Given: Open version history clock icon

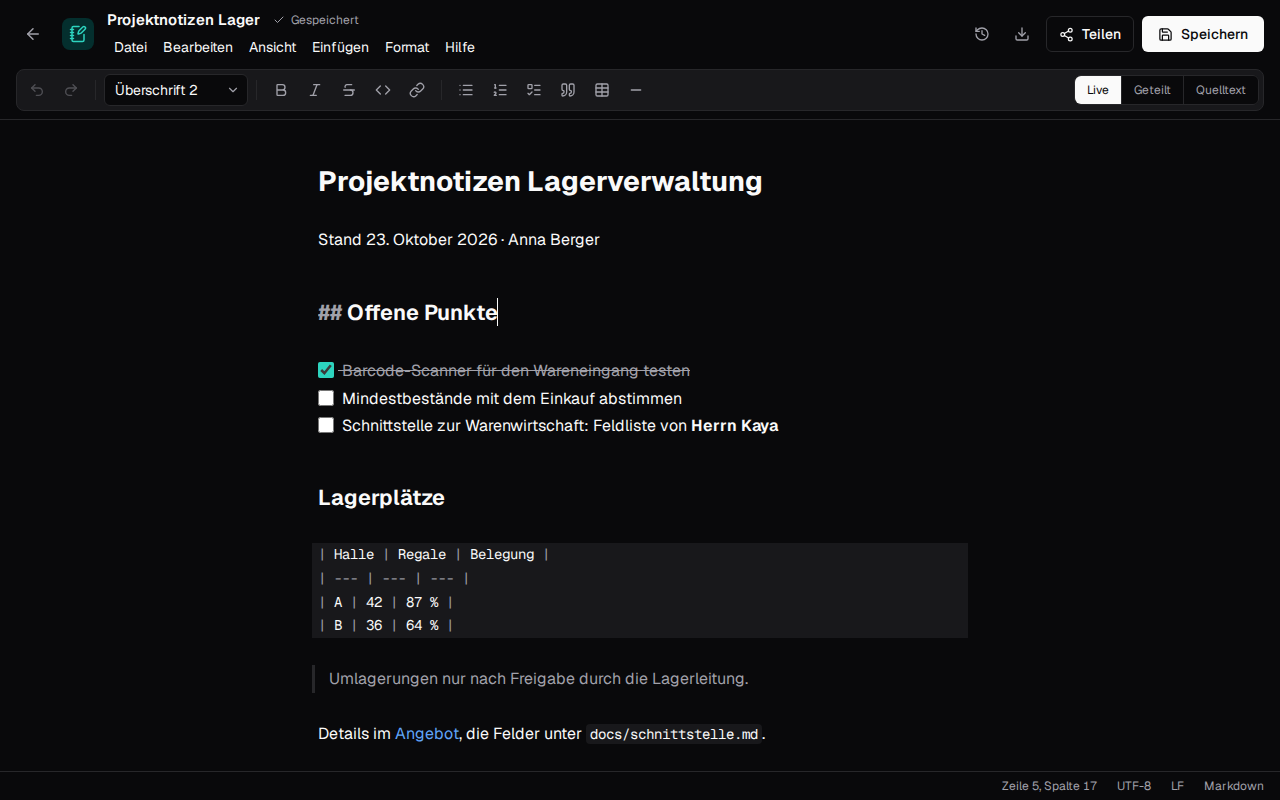Looking at the screenshot, I should 982,34.
